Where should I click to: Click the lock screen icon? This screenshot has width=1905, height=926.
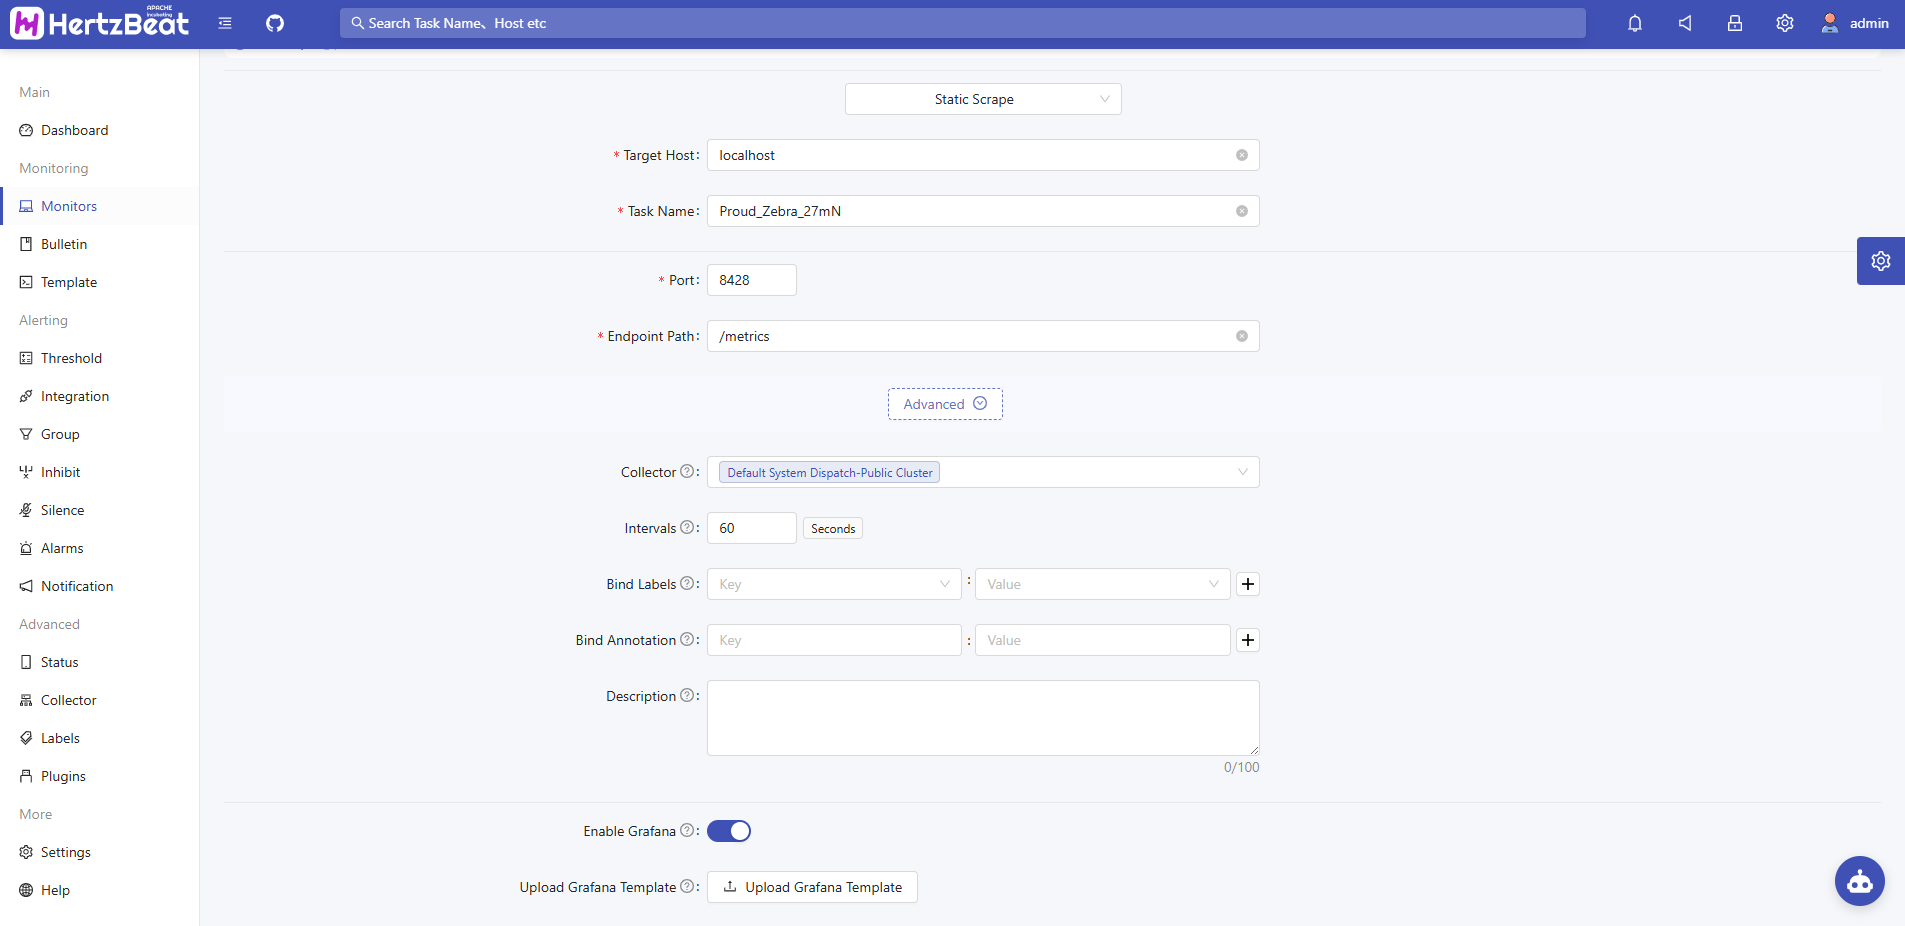(x=1735, y=23)
